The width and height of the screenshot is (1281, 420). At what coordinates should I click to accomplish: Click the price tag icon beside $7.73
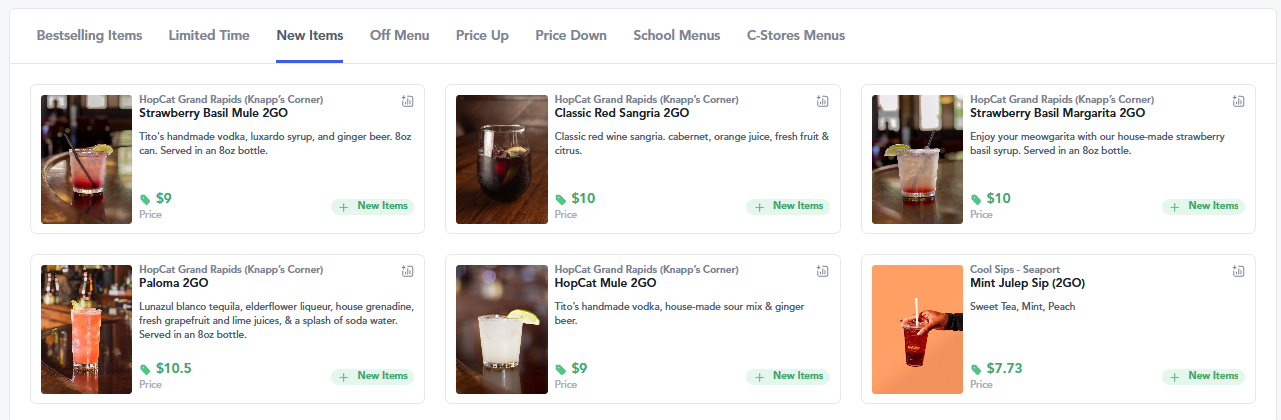point(976,369)
